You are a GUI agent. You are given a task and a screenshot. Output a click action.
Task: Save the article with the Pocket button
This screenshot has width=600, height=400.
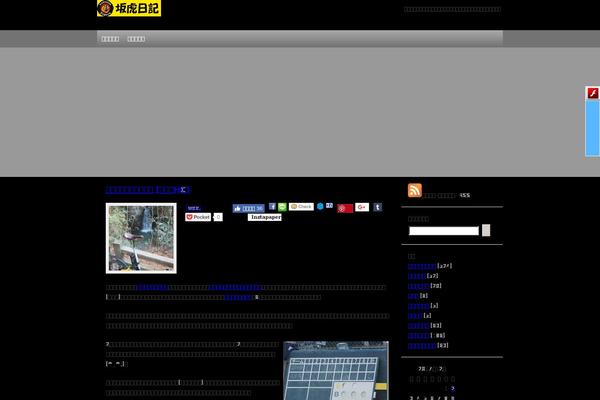coord(198,217)
